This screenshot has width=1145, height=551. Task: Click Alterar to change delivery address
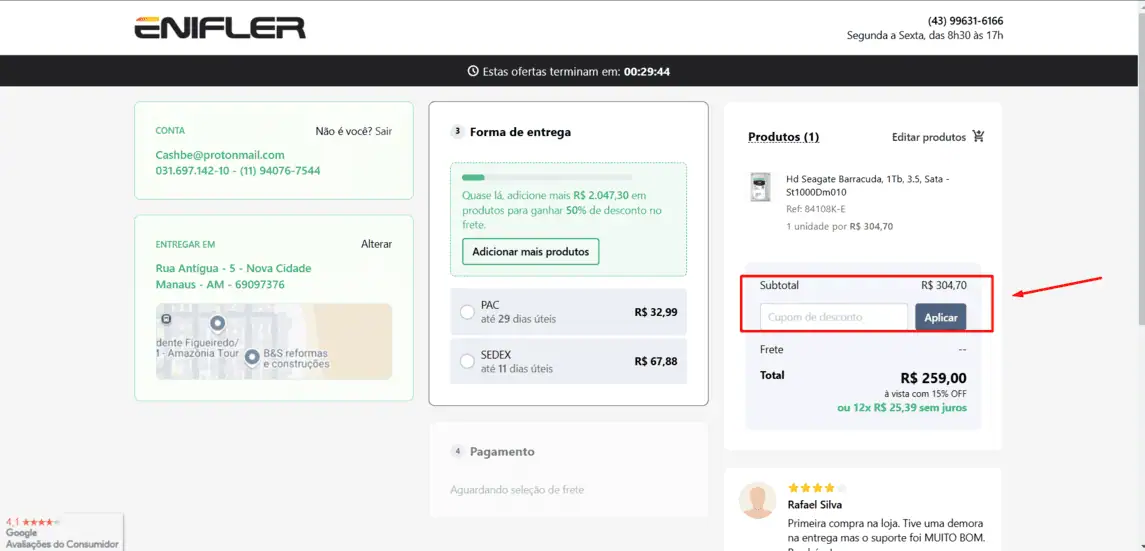click(x=376, y=244)
